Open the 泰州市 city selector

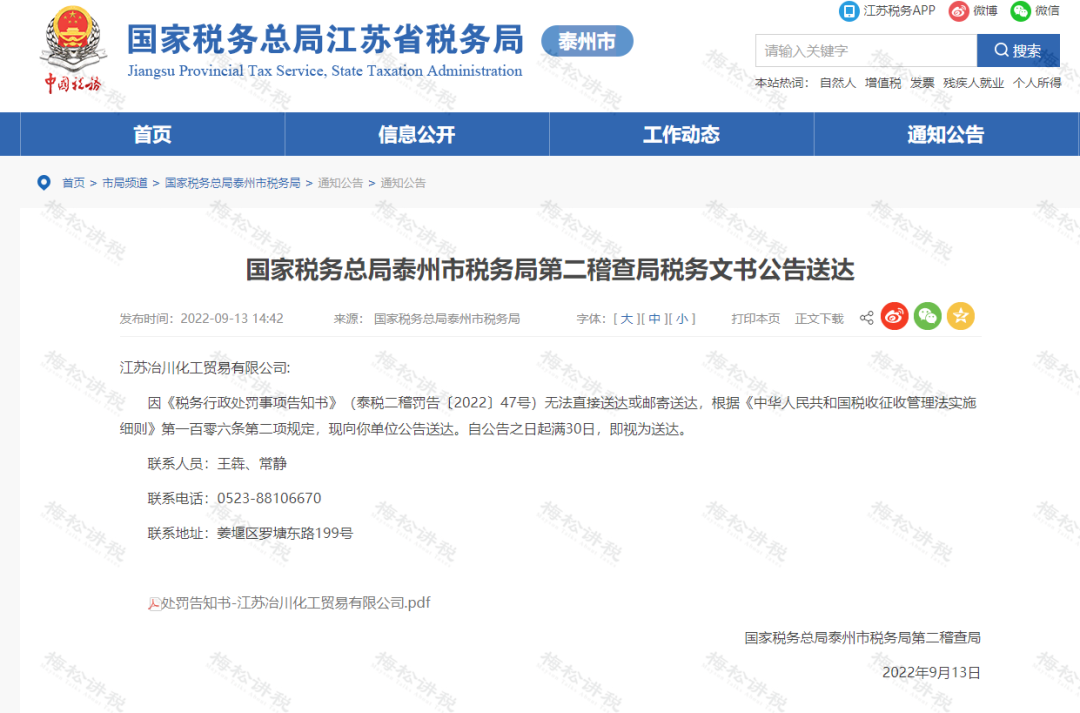pyautogui.click(x=587, y=41)
